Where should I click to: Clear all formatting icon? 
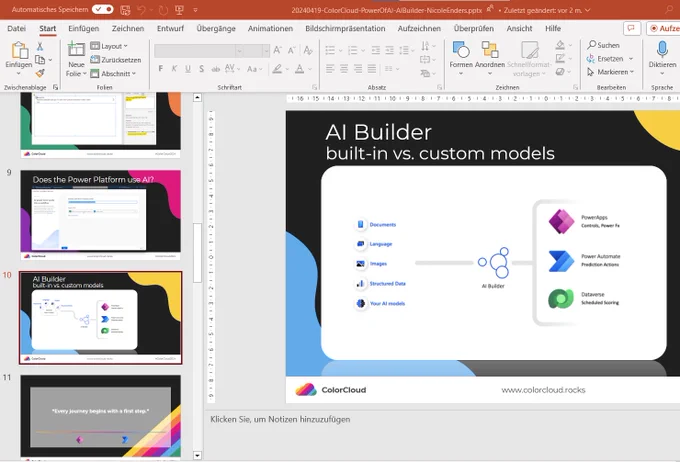point(308,50)
